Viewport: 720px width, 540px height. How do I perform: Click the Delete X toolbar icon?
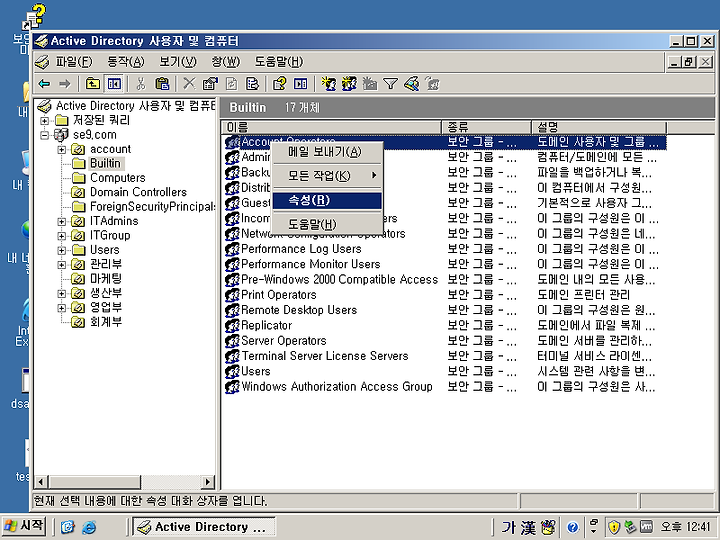click(x=189, y=84)
